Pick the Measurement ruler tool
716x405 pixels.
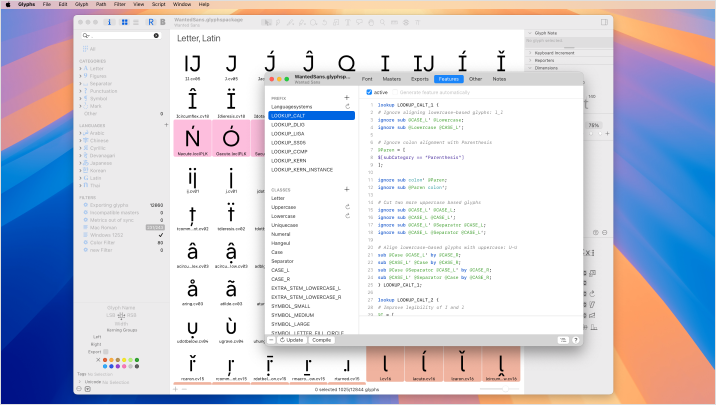tap(394, 22)
